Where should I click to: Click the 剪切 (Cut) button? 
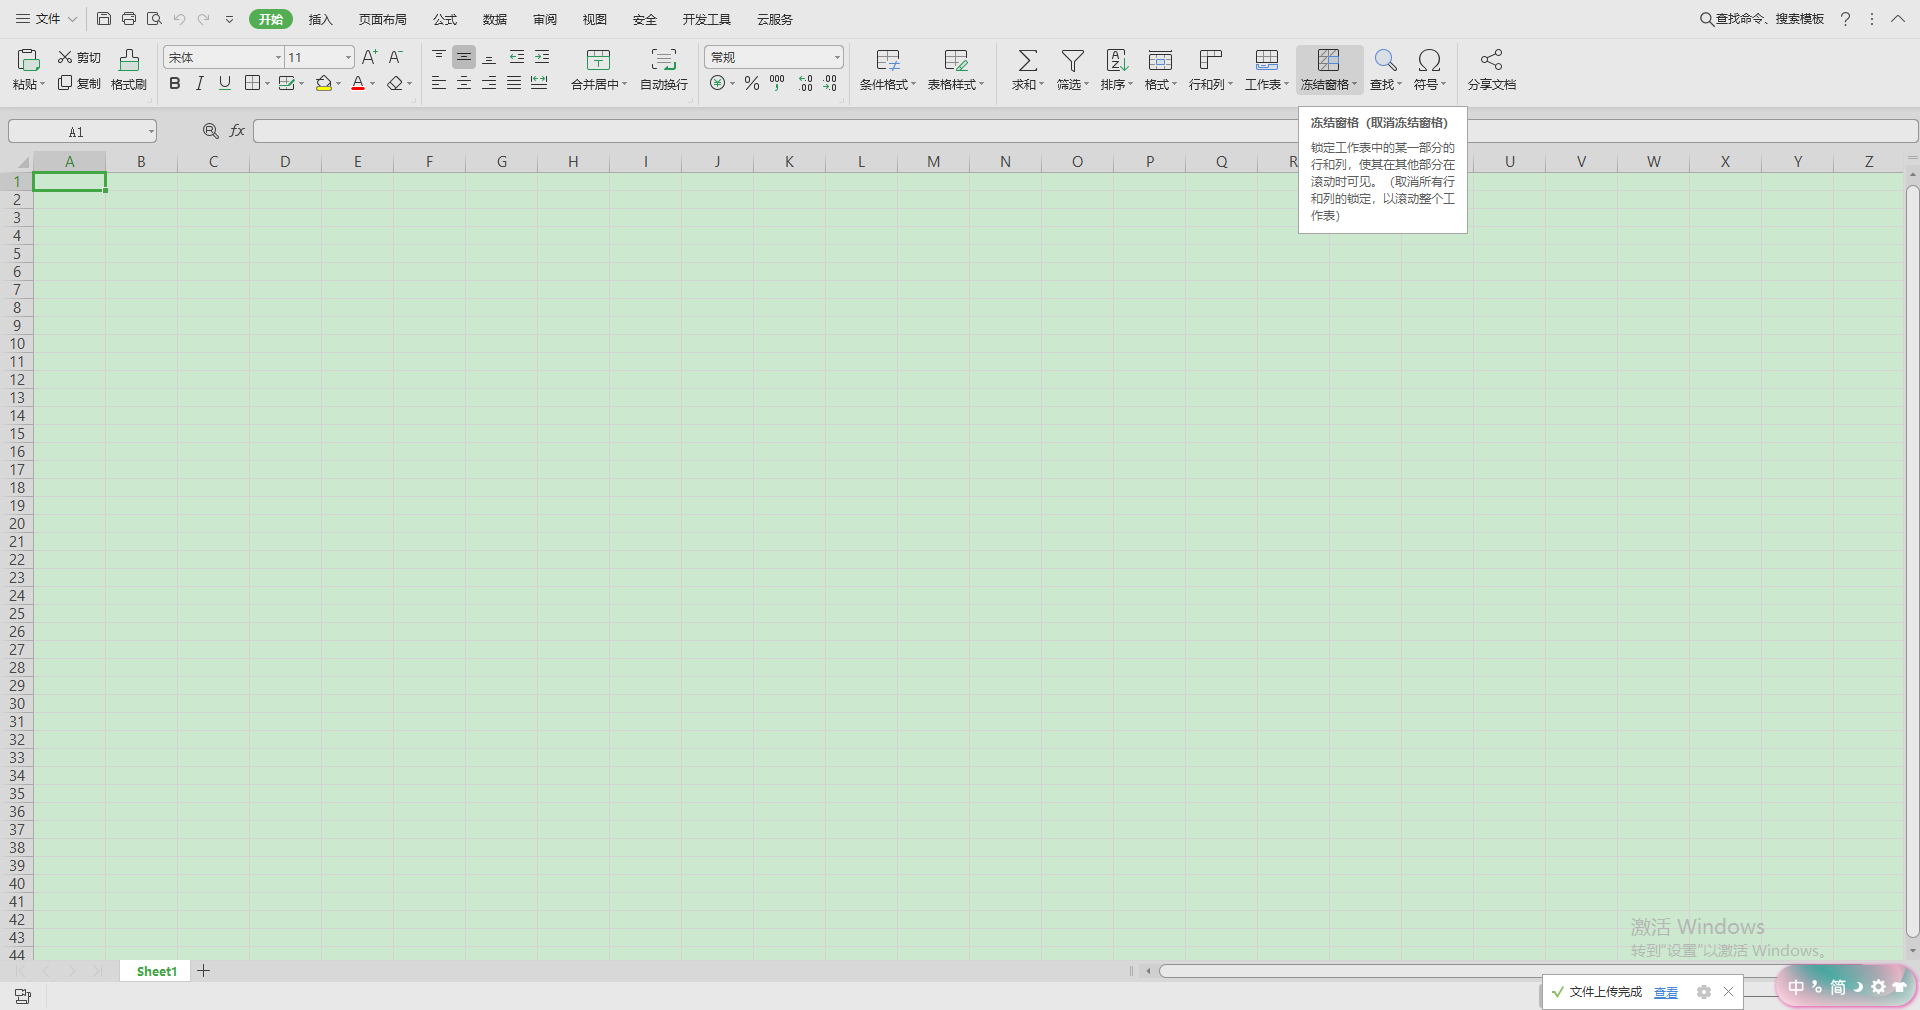point(79,58)
